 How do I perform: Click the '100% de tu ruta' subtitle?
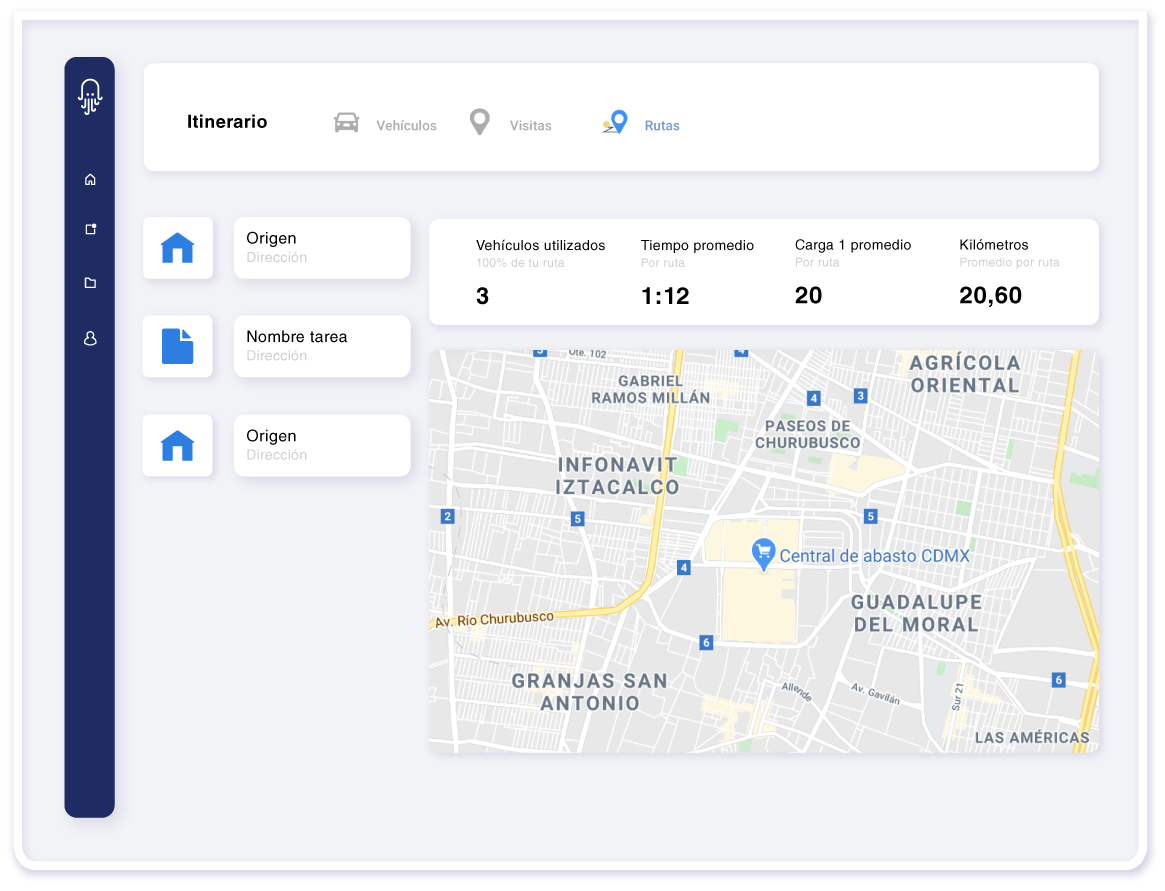[520, 263]
